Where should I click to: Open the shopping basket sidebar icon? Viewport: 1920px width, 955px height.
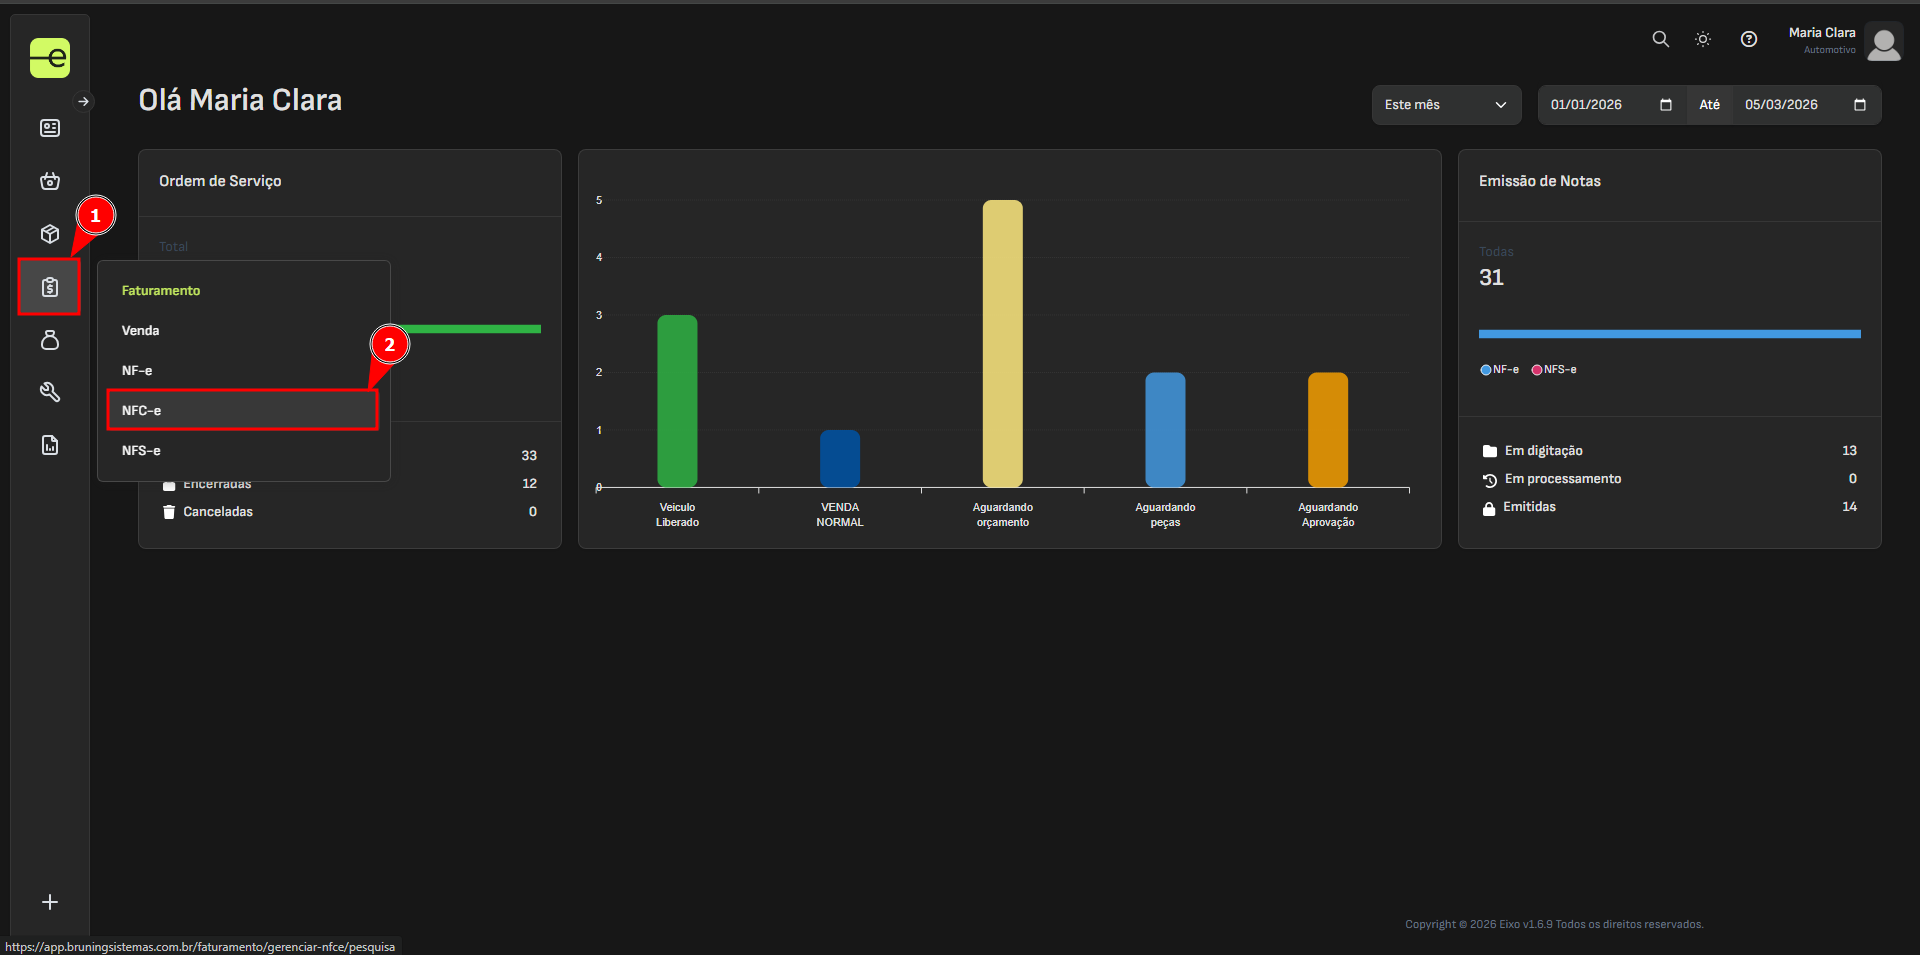click(50, 181)
